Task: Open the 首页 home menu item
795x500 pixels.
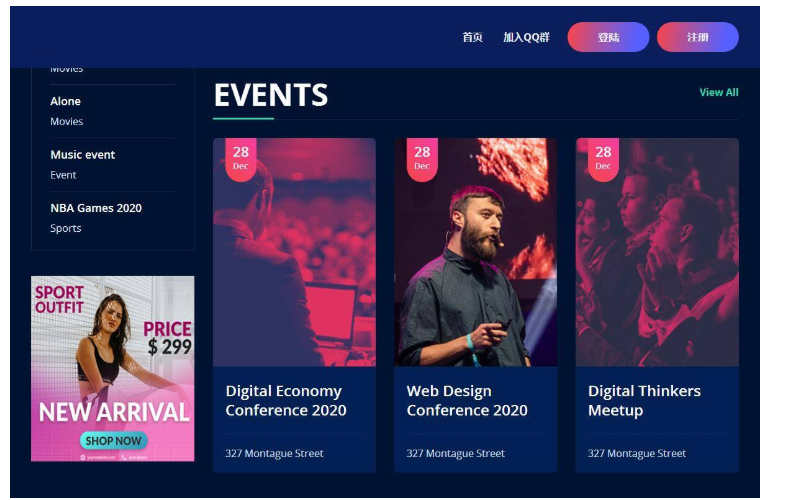Action: click(x=472, y=37)
